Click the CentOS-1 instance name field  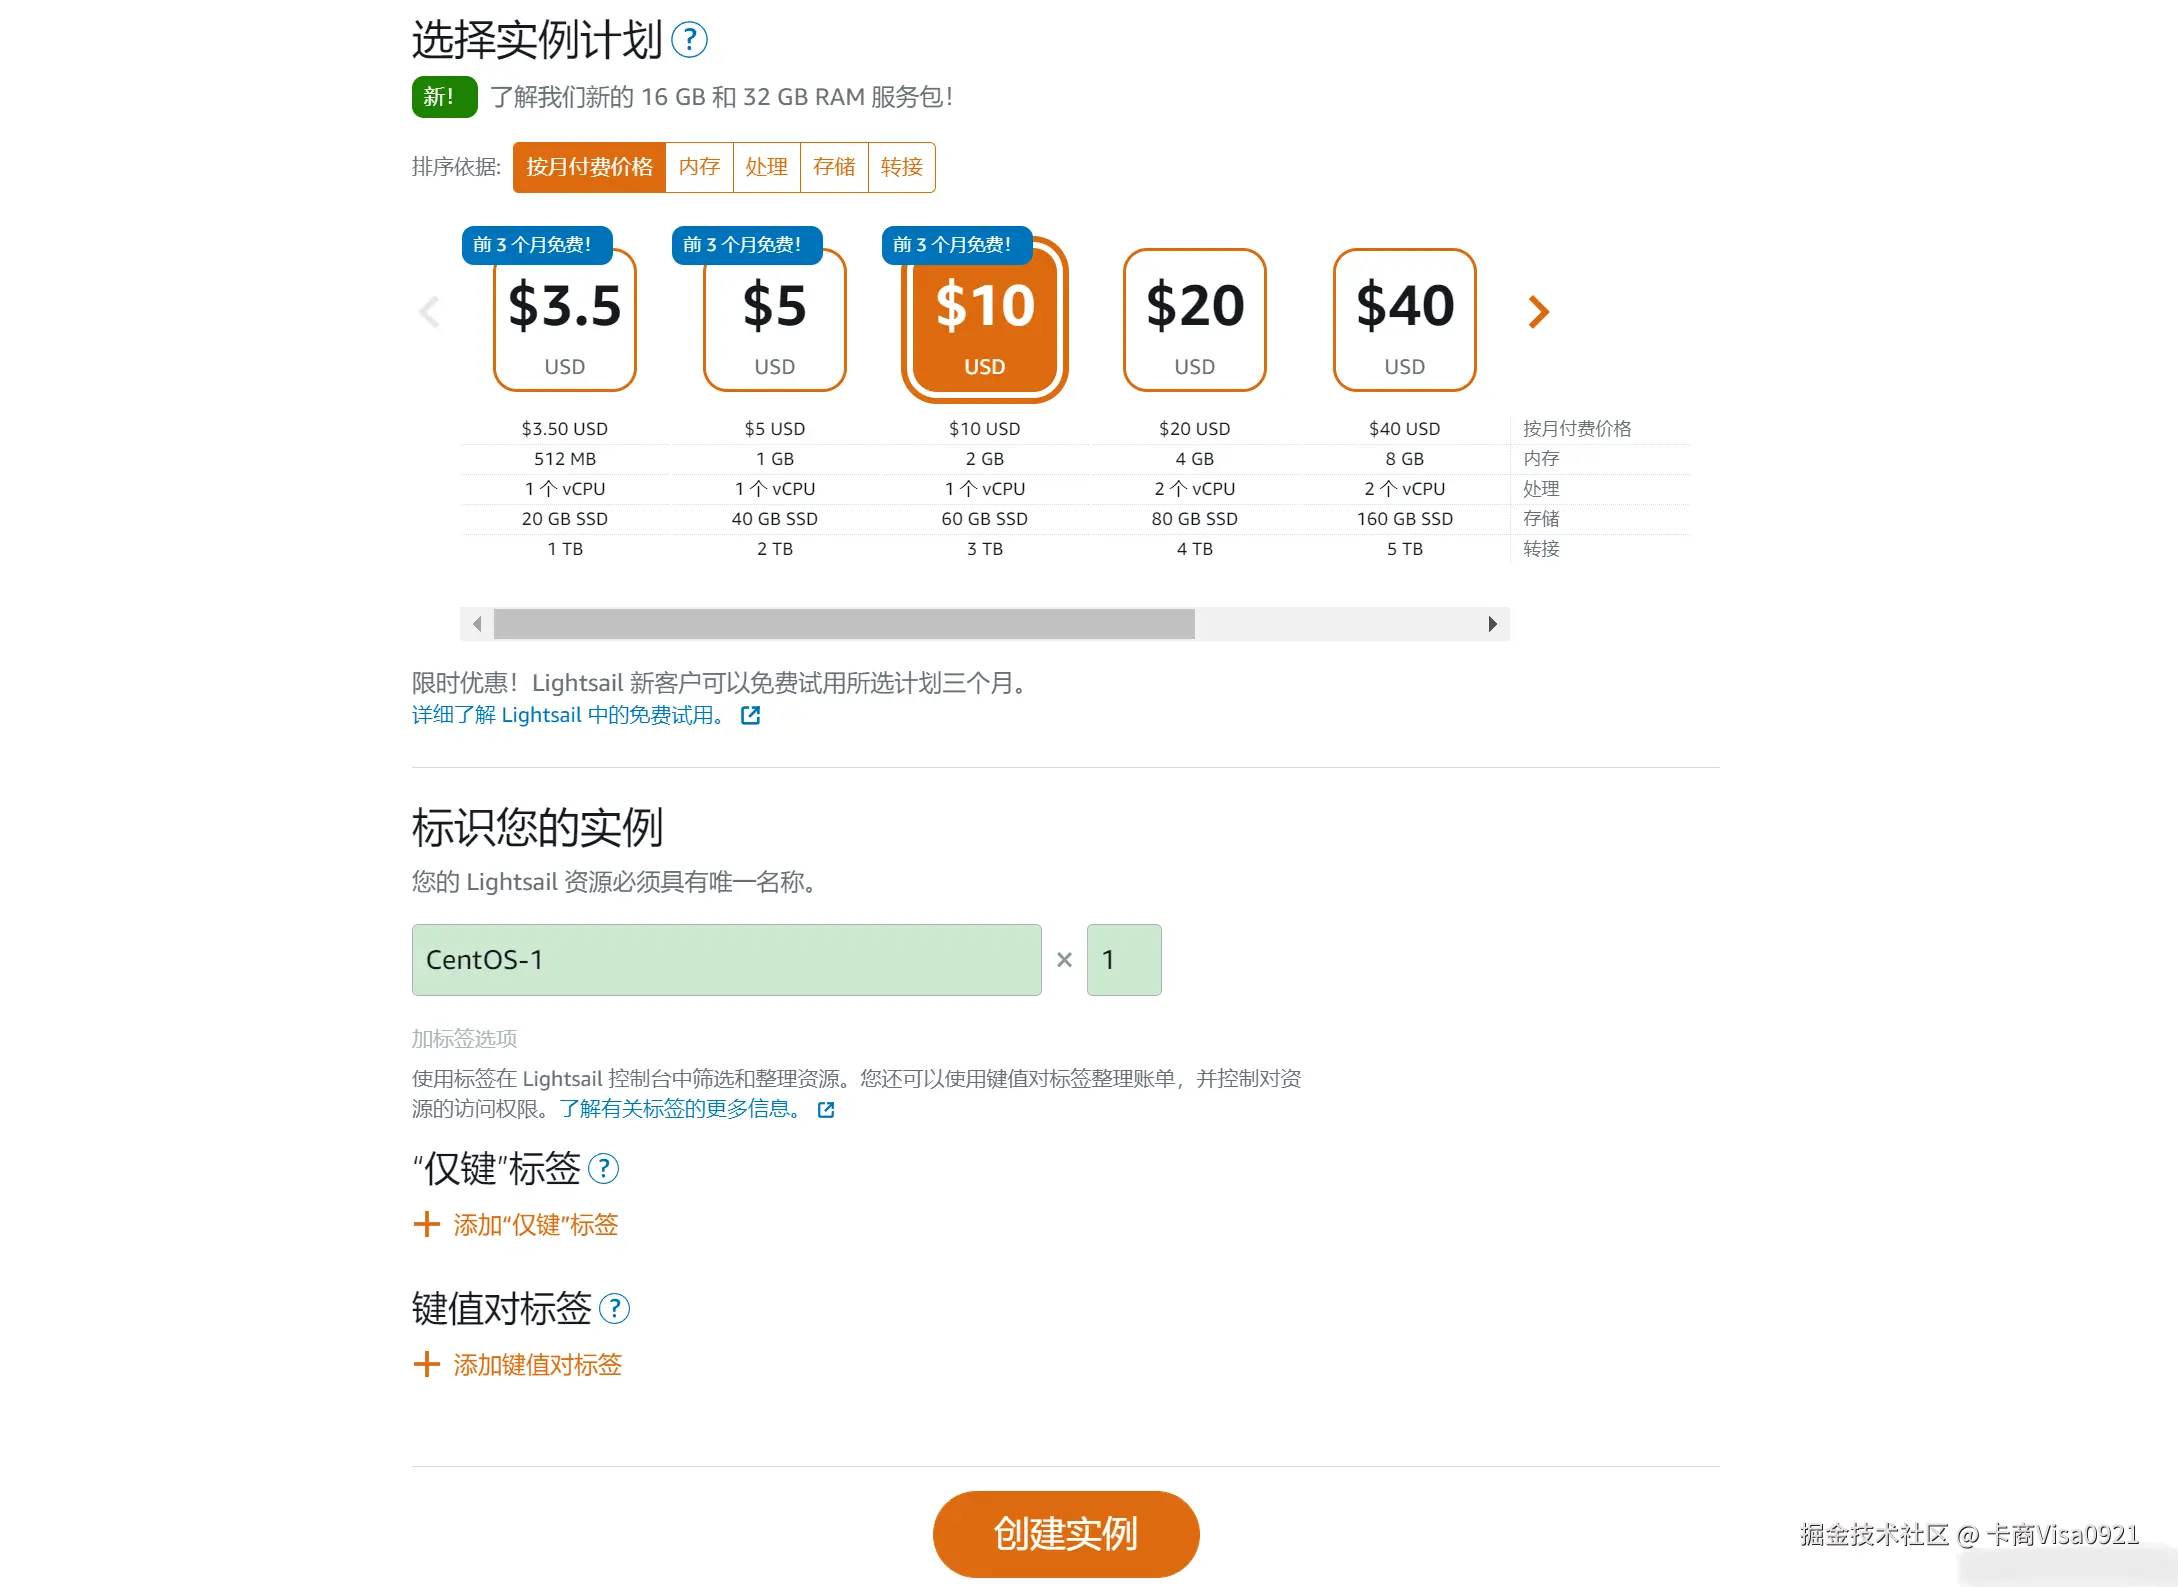click(726, 960)
